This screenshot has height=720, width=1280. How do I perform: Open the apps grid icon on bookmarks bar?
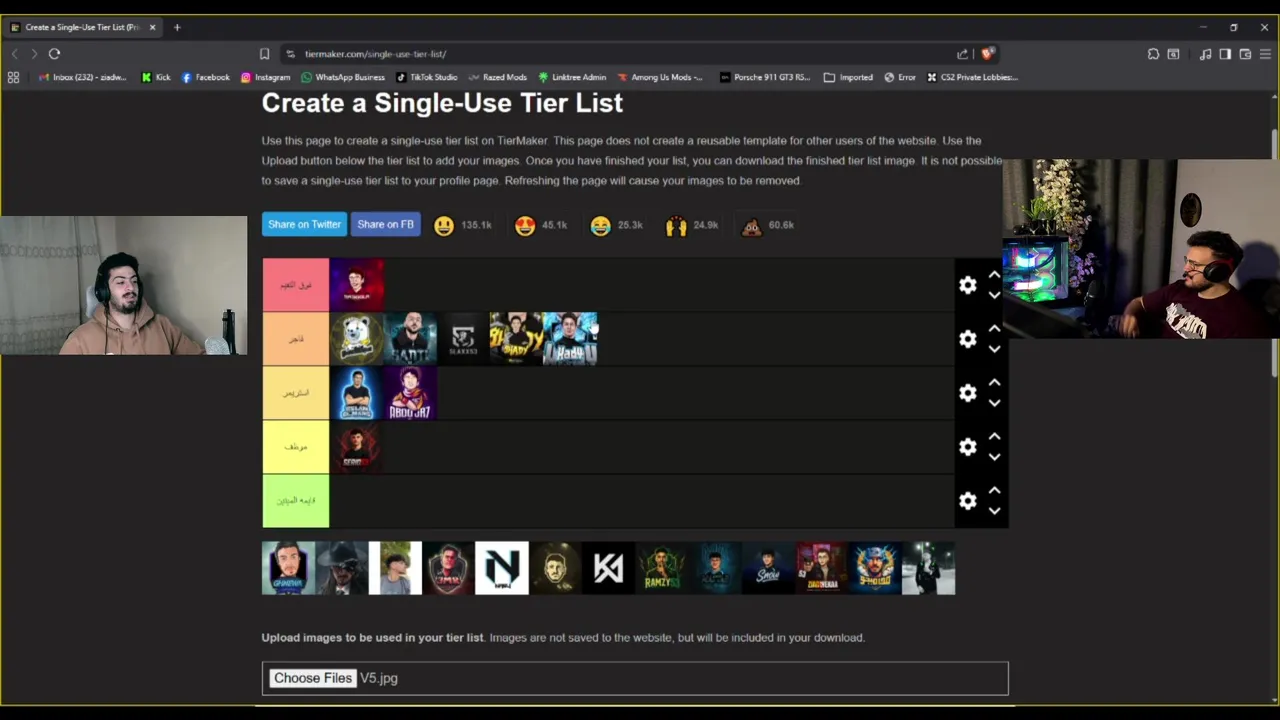13,77
